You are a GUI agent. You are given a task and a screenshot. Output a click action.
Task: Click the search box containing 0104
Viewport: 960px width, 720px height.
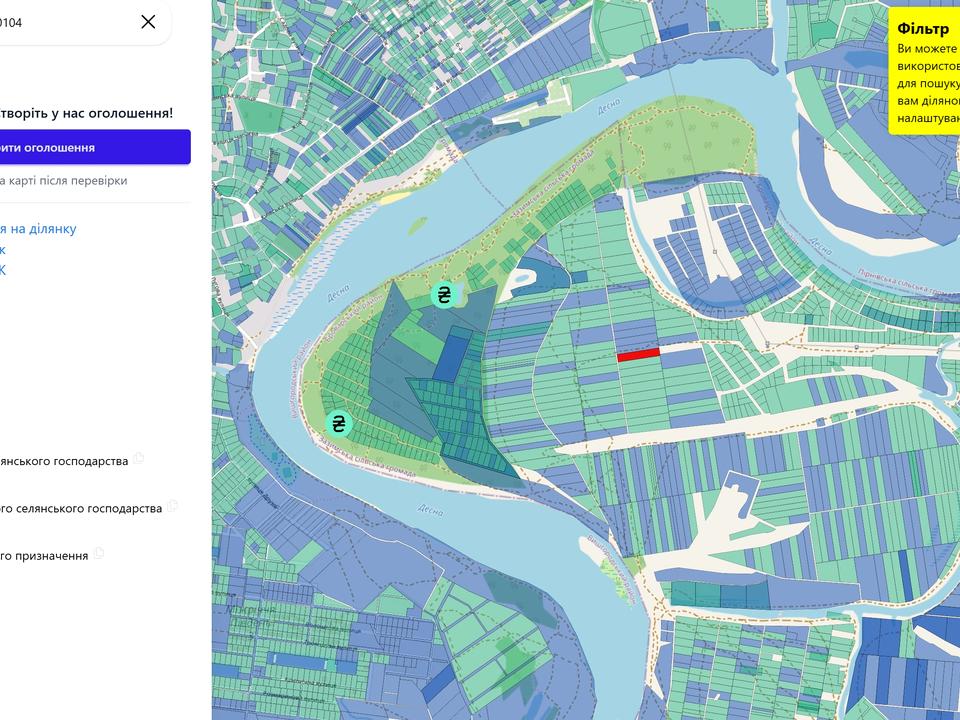point(81,23)
